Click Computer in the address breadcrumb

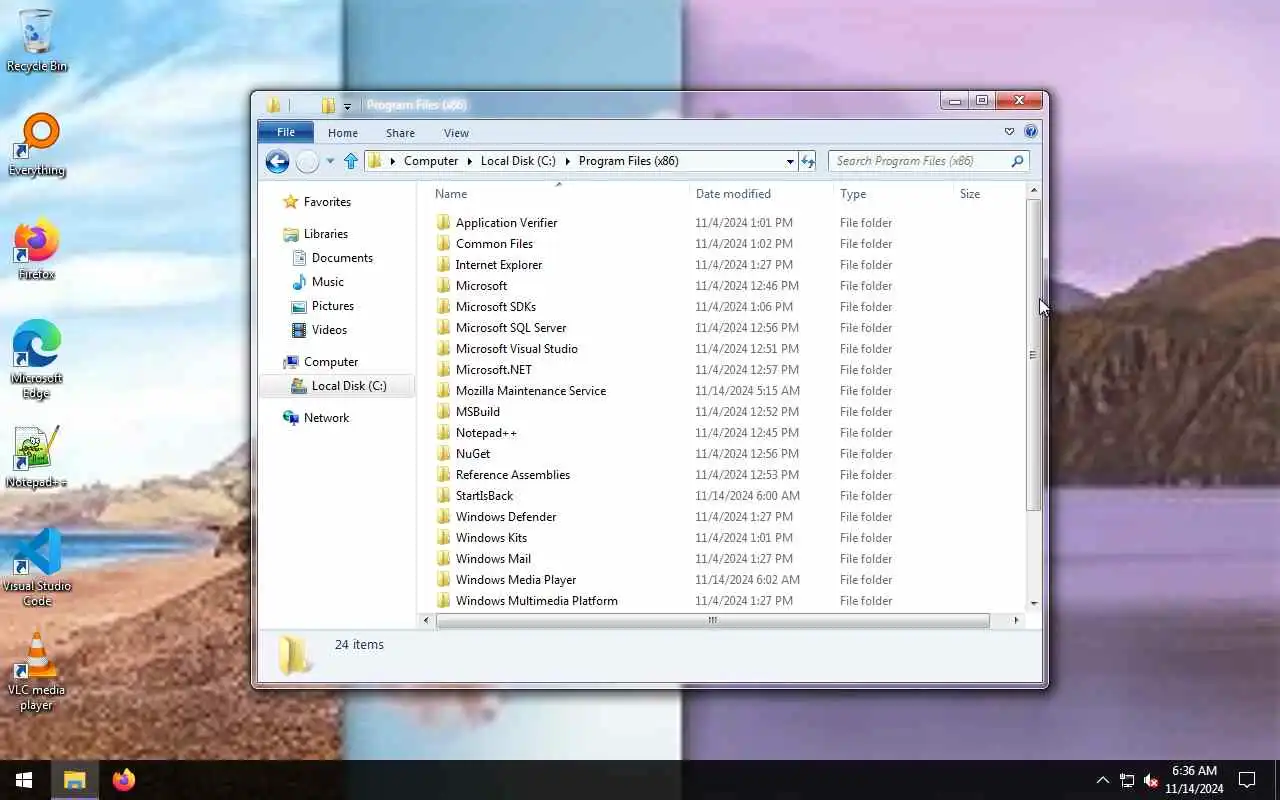[431, 161]
